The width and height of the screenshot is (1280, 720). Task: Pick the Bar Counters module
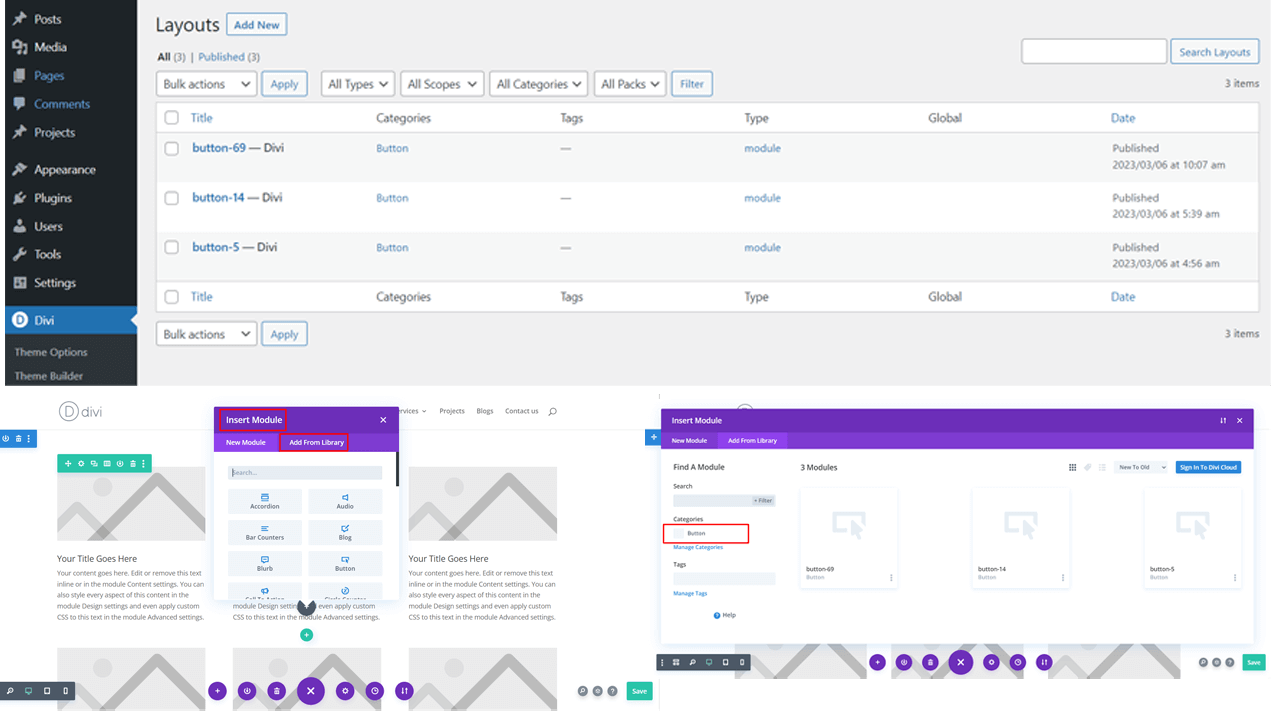tap(264, 528)
